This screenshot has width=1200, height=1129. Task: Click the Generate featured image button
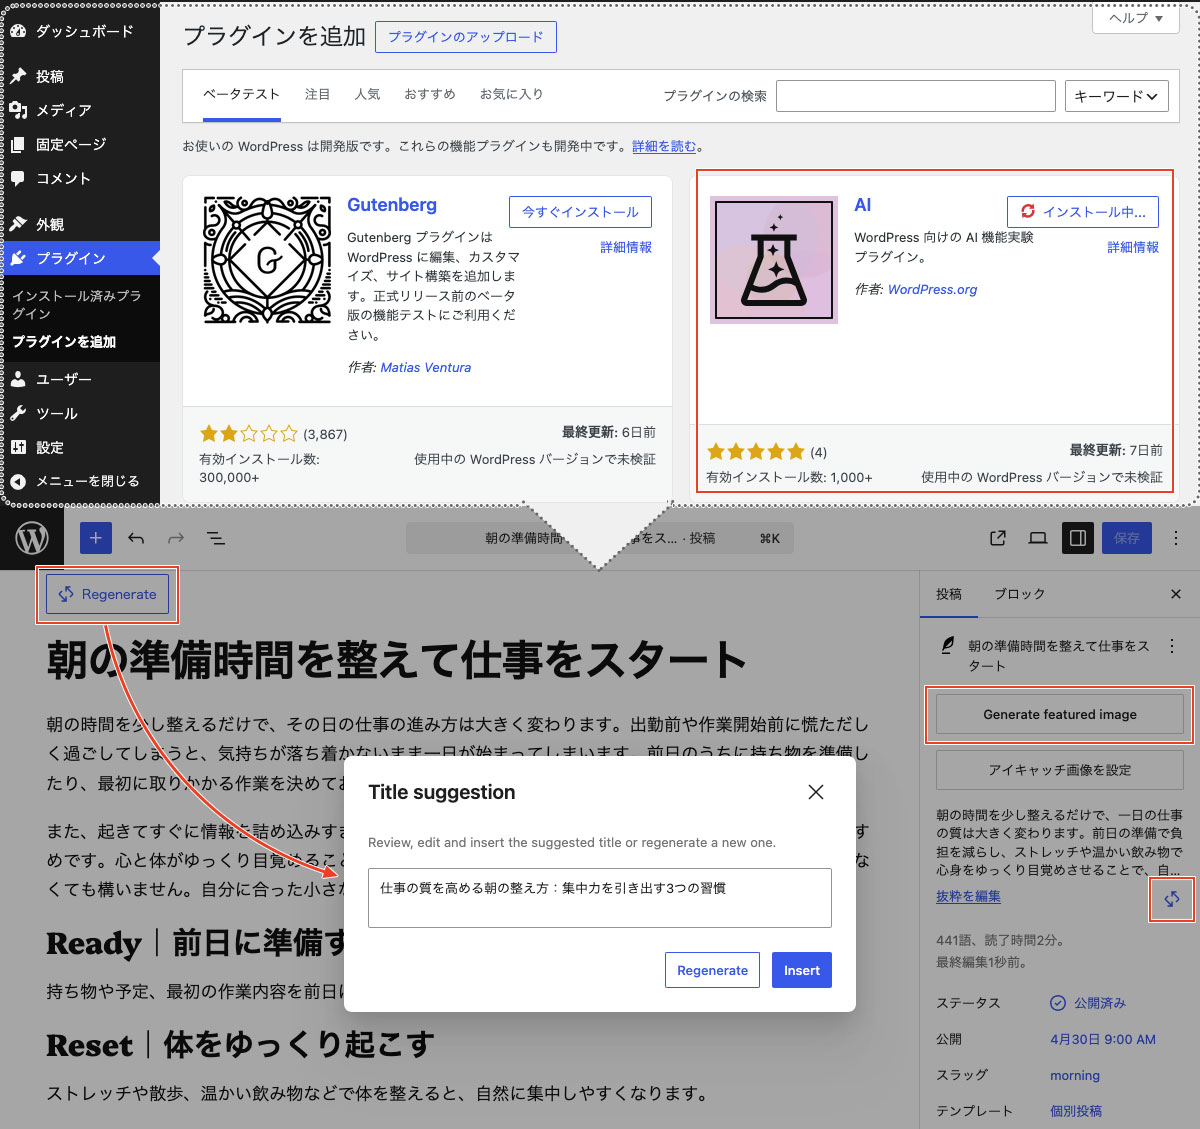pos(1060,714)
